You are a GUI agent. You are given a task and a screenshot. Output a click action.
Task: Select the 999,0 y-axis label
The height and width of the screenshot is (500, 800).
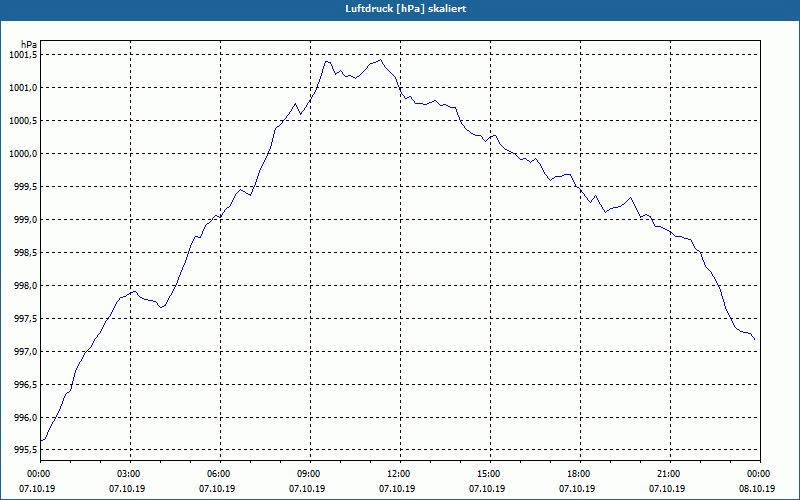pos(25,219)
